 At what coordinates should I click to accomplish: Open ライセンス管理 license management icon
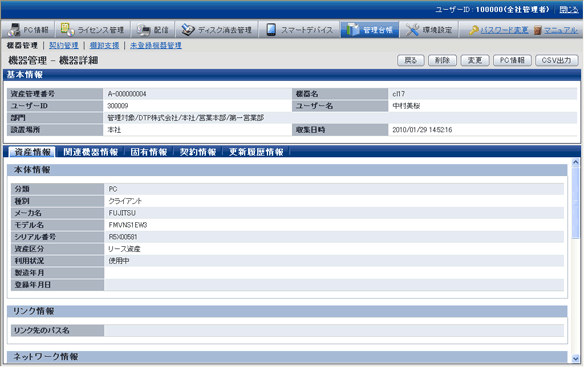coord(67,29)
